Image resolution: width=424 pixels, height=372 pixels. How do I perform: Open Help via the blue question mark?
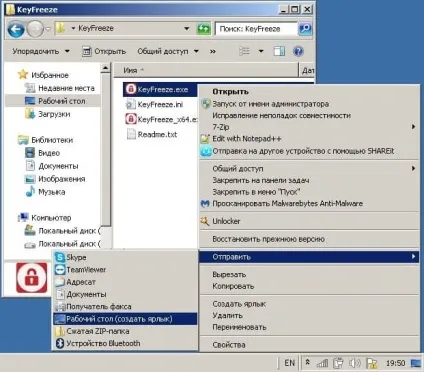(298, 51)
